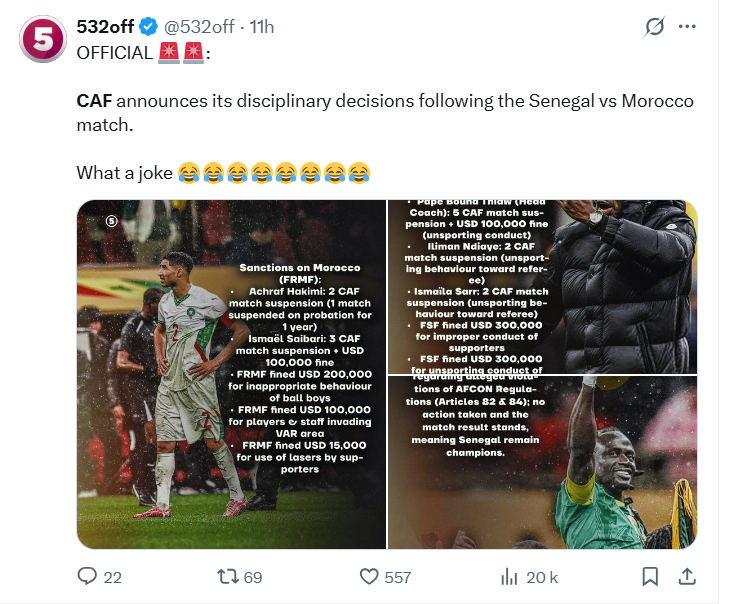This screenshot has width=736, height=604.
Task: Click the reply speech bubble icon
Action: (87, 577)
